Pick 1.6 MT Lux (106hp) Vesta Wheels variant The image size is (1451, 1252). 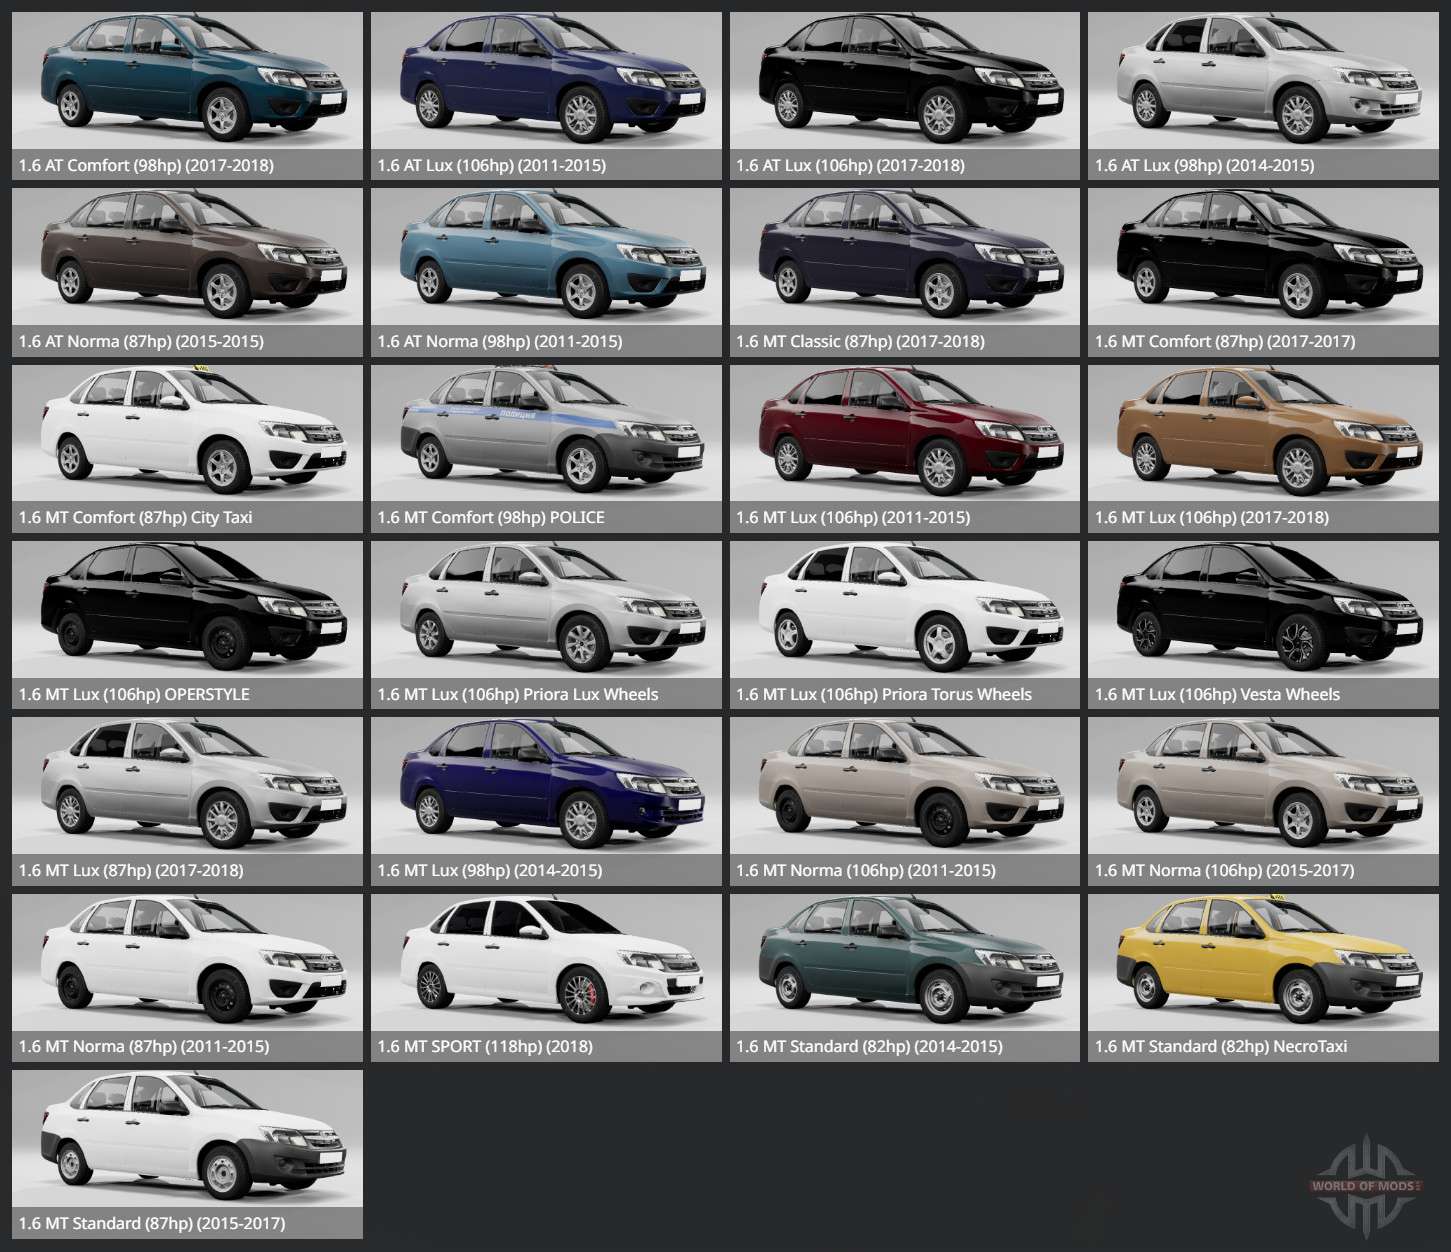[x=1263, y=625]
